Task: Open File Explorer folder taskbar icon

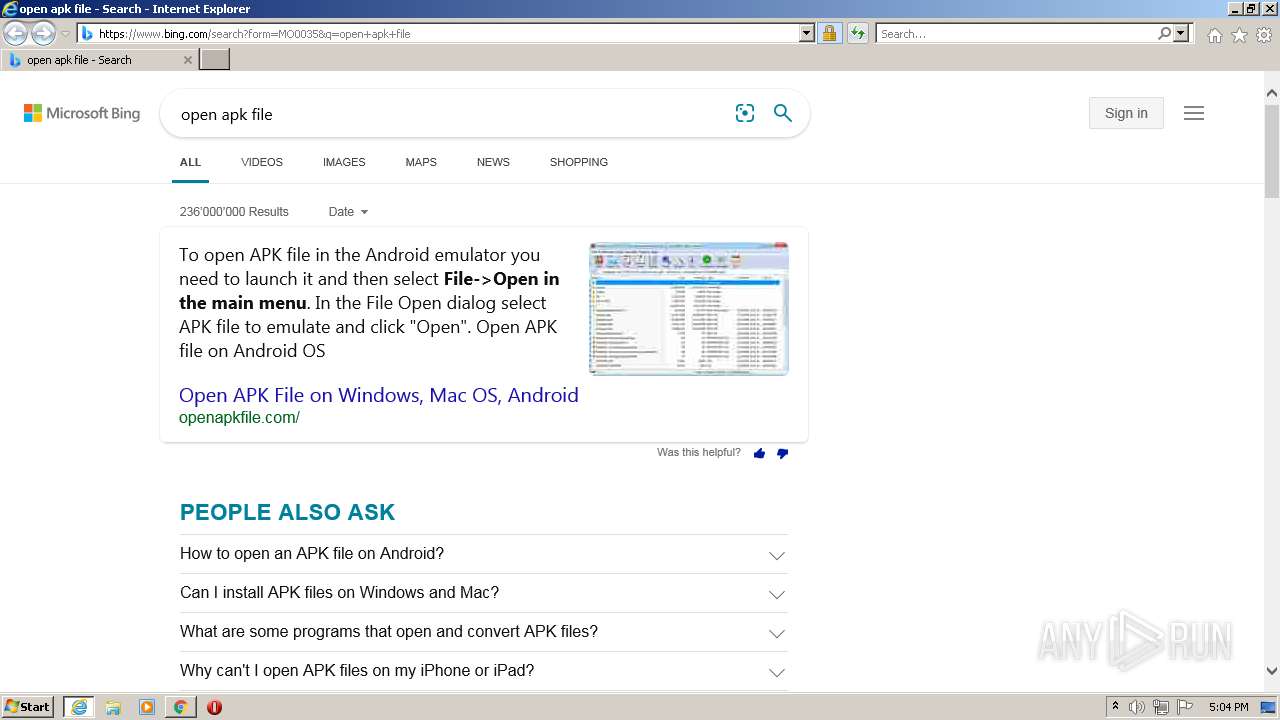Action: pyautogui.click(x=113, y=707)
